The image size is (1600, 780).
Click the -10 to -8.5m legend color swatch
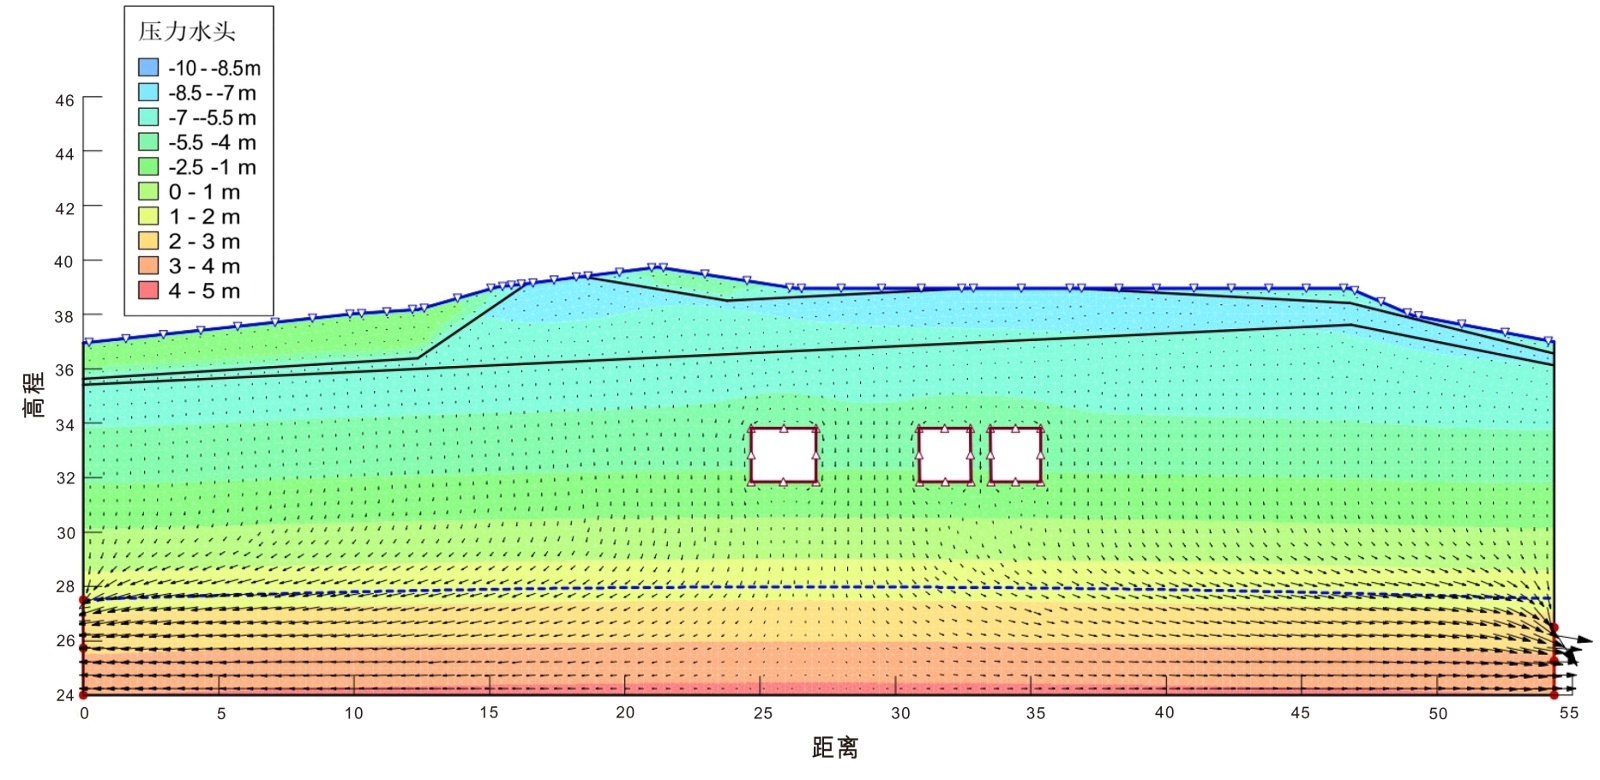148,68
